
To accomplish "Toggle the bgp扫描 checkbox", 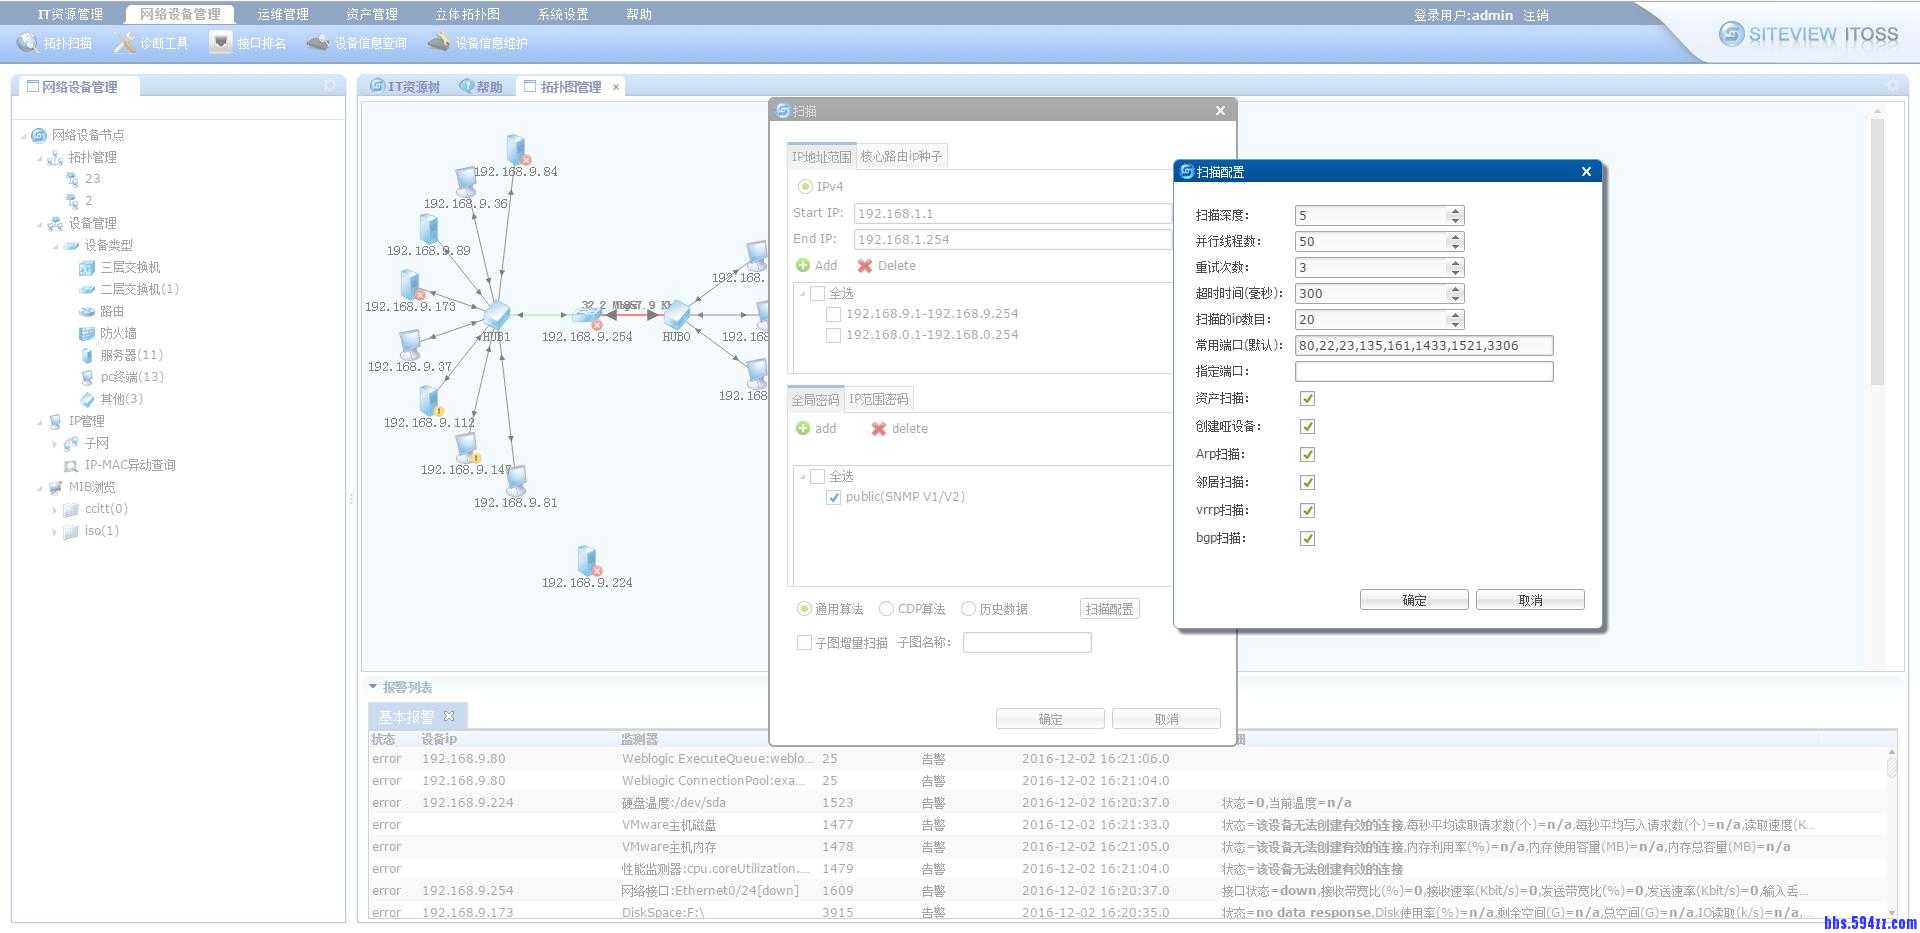I will click(x=1307, y=539).
